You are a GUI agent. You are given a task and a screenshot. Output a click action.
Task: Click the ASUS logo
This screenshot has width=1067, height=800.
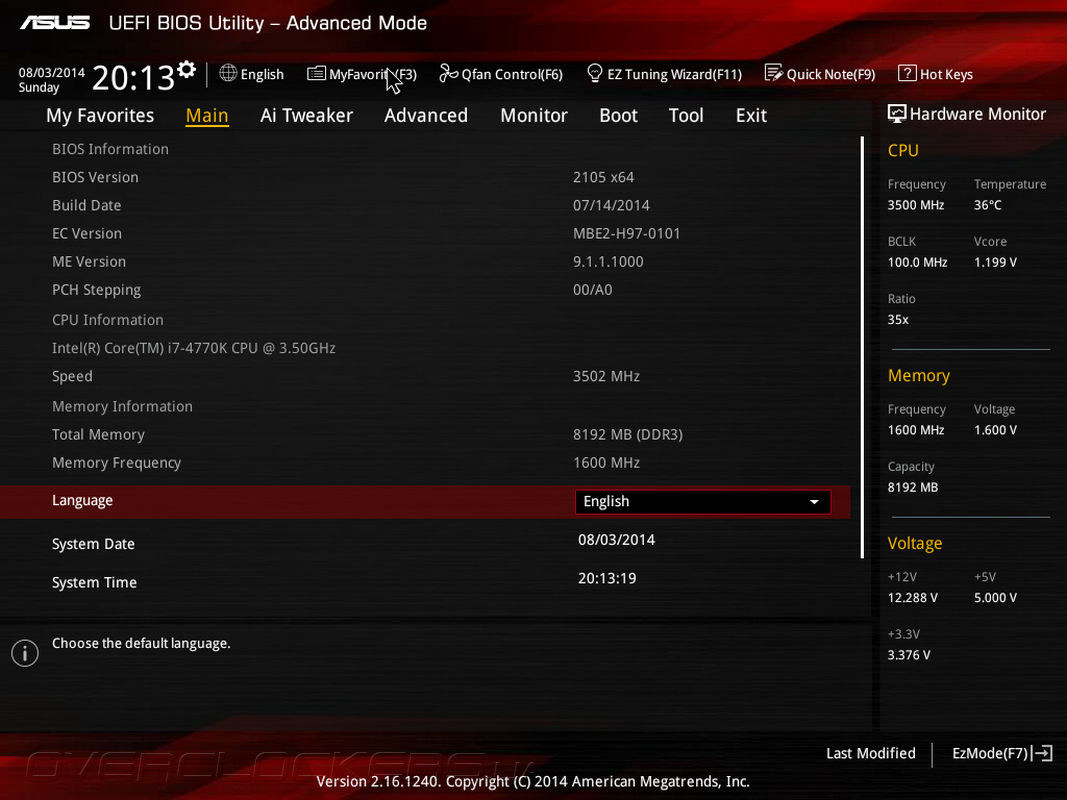point(54,23)
